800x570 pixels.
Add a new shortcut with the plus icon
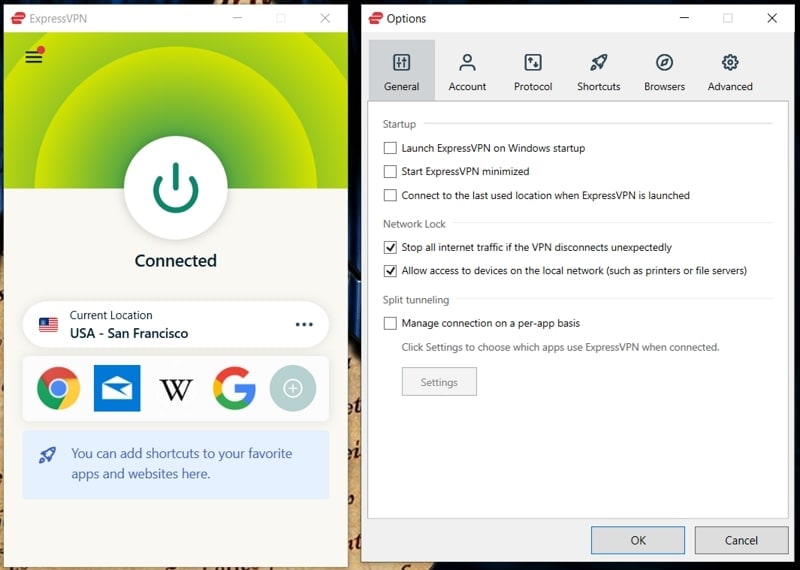click(x=293, y=388)
